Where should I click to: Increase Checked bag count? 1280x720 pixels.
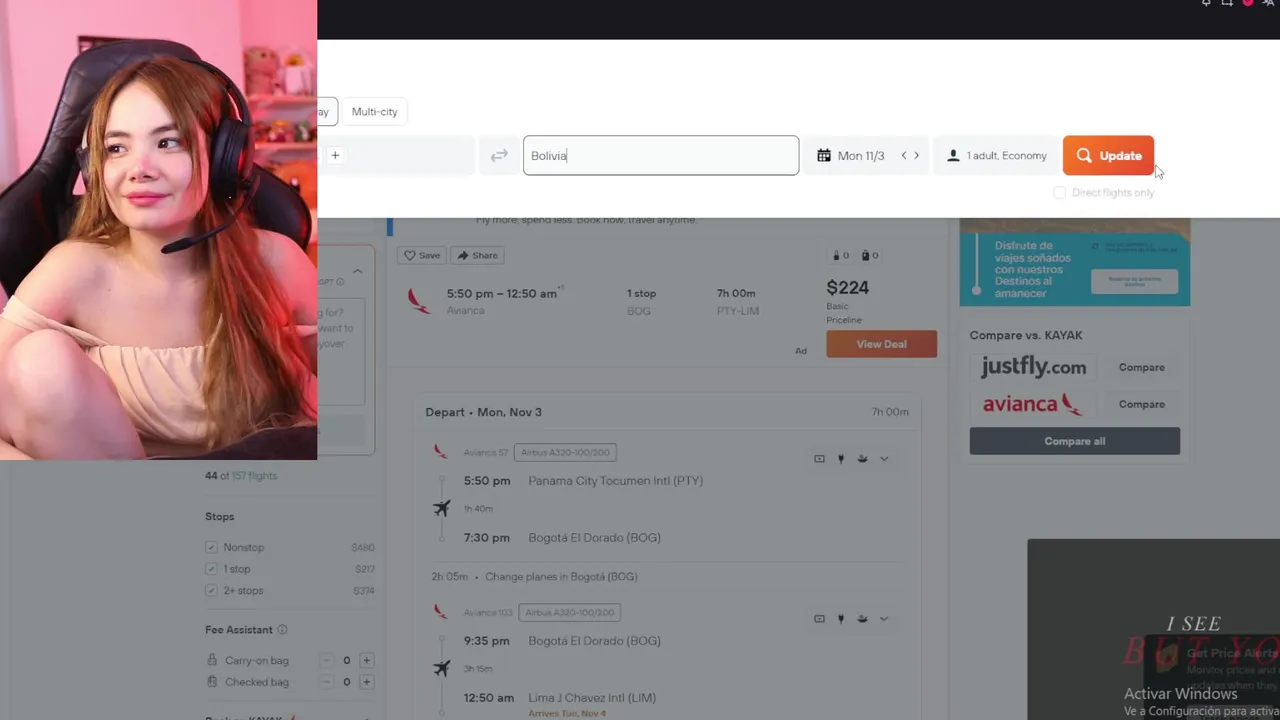click(x=367, y=682)
